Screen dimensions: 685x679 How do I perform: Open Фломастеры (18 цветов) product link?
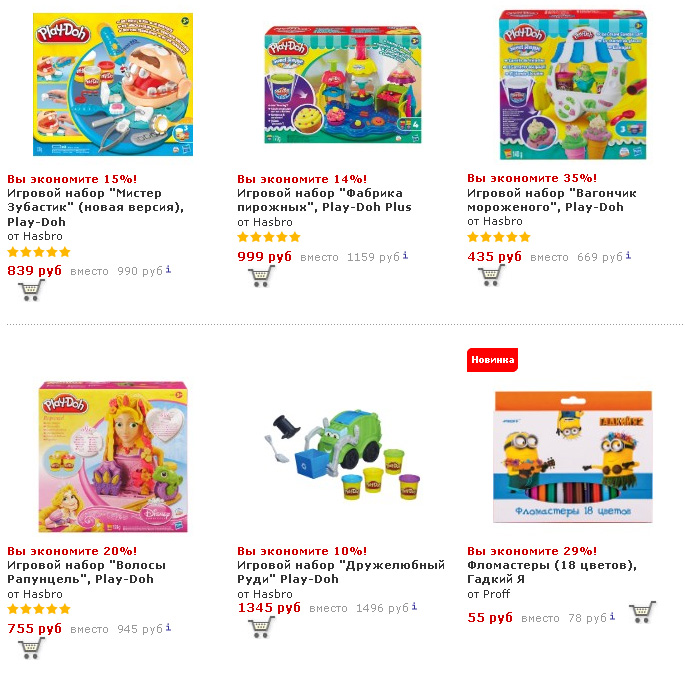point(552,572)
